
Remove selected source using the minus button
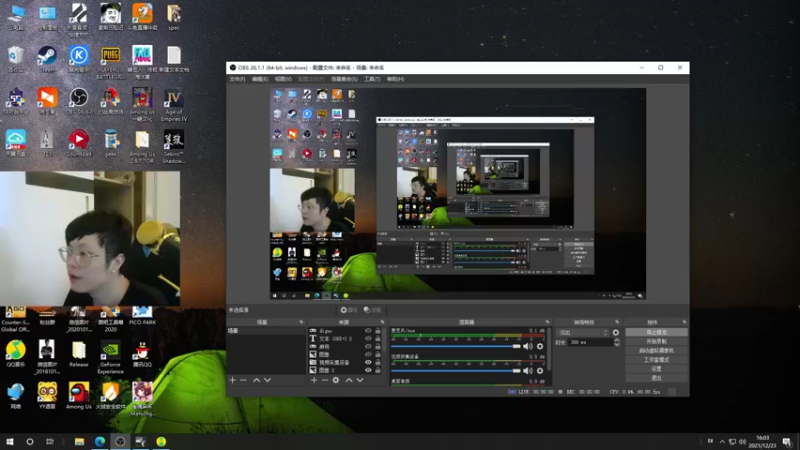pyautogui.click(x=325, y=380)
